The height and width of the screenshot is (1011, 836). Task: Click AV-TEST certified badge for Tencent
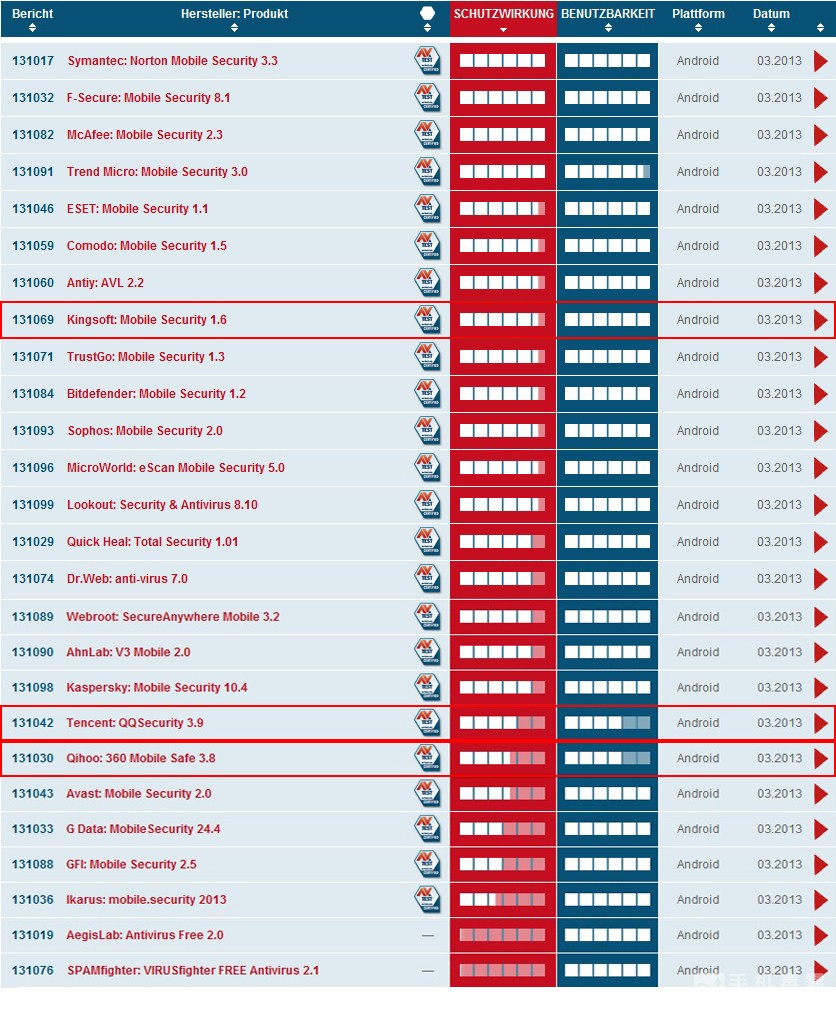(427, 723)
